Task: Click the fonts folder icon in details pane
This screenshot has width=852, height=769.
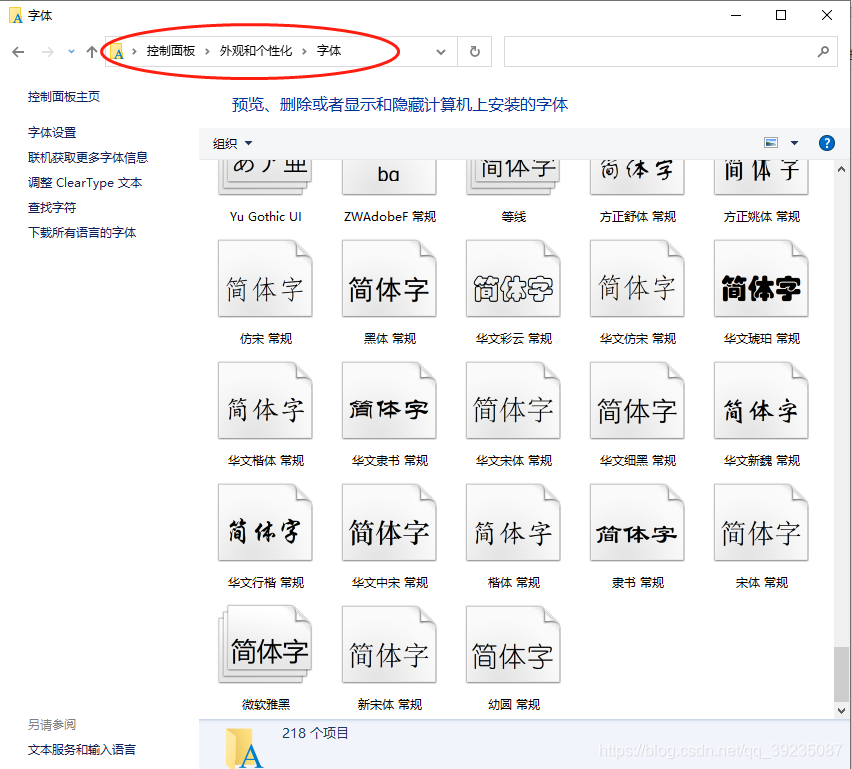Action: [x=244, y=748]
